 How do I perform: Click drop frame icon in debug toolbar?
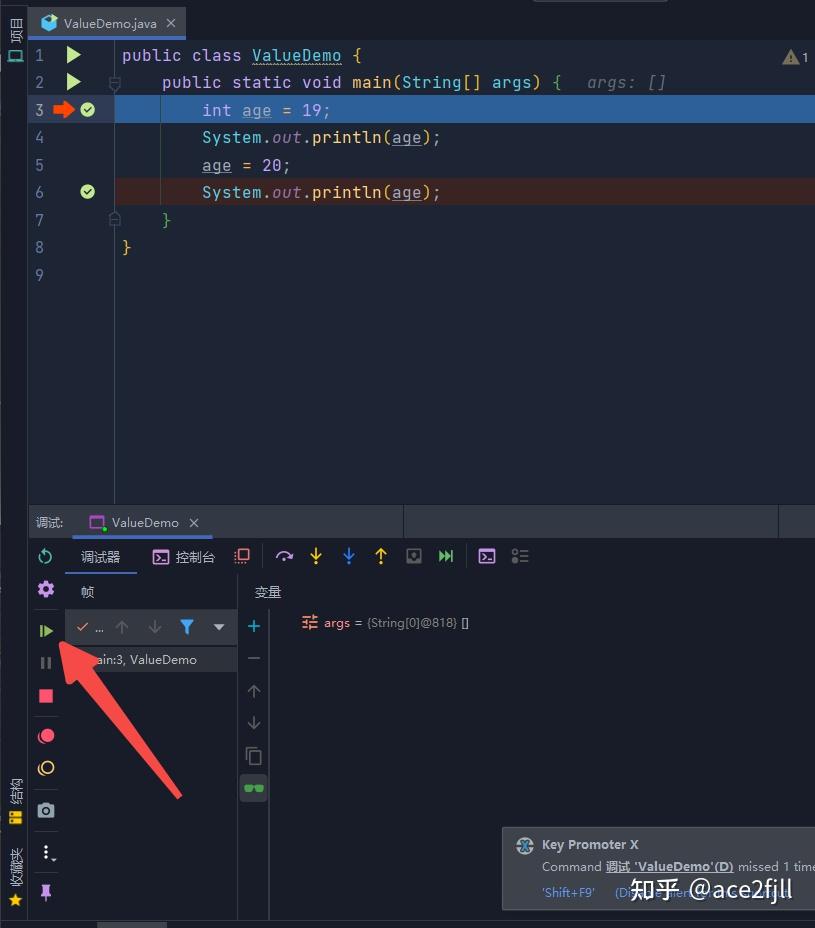[x=414, y=556]
